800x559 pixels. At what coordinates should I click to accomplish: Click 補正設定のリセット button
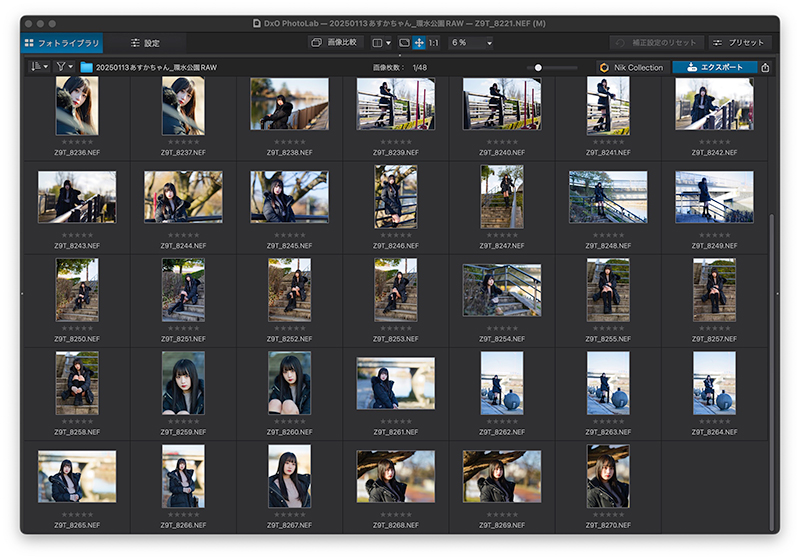(657, 43)
